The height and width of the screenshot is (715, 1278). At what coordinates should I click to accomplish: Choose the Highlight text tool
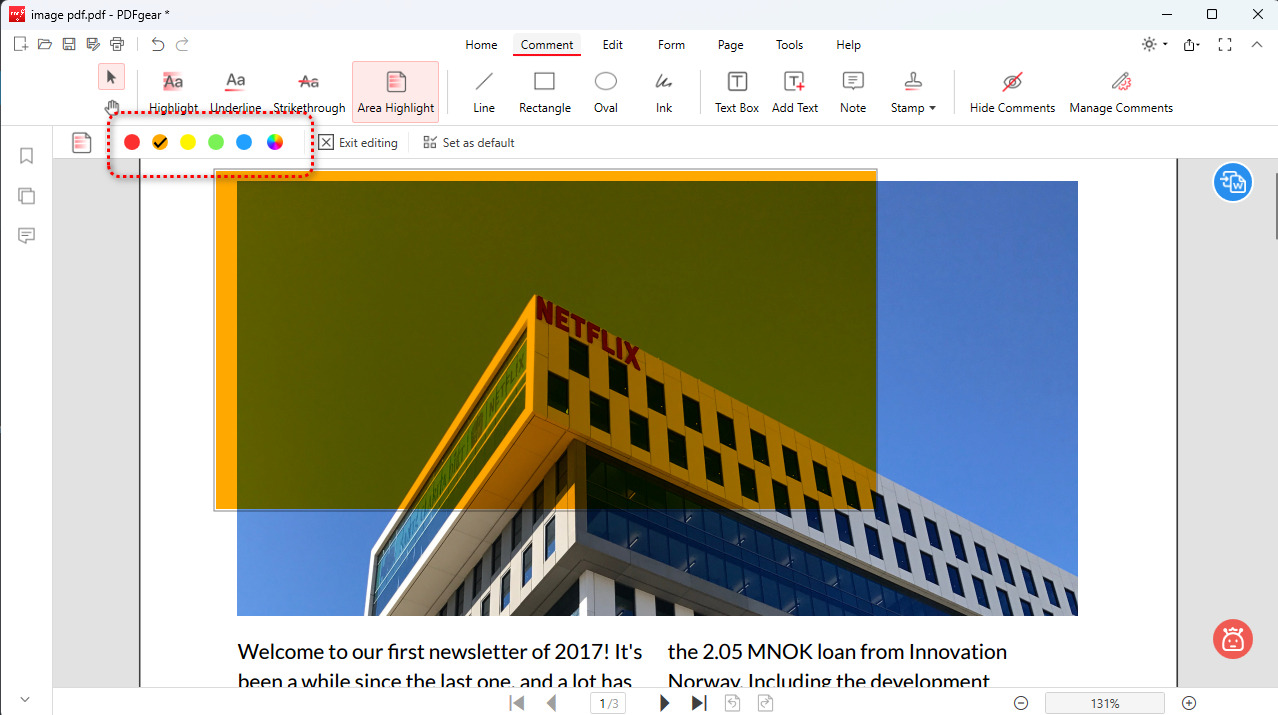[174, 93]
